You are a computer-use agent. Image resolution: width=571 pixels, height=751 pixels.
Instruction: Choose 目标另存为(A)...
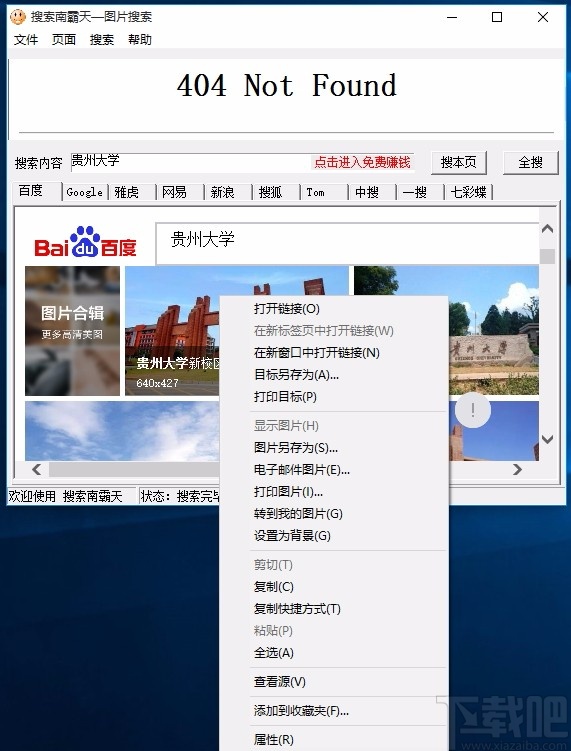(334, 375)
